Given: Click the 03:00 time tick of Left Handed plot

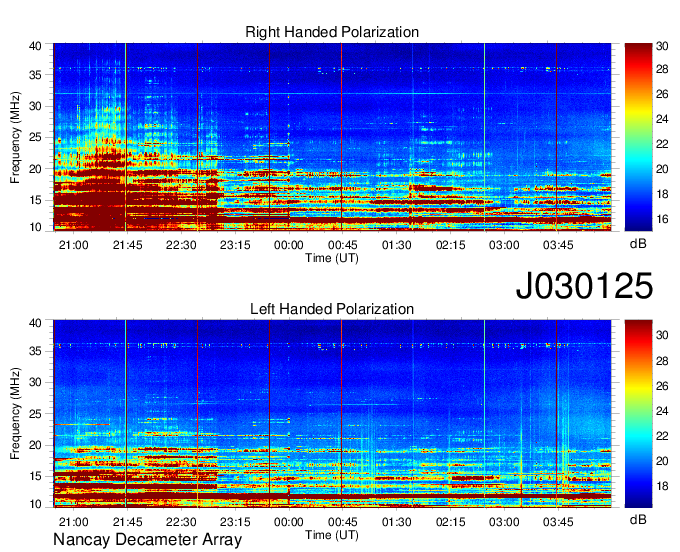Looking at the screenshot, I should (504, 522).
